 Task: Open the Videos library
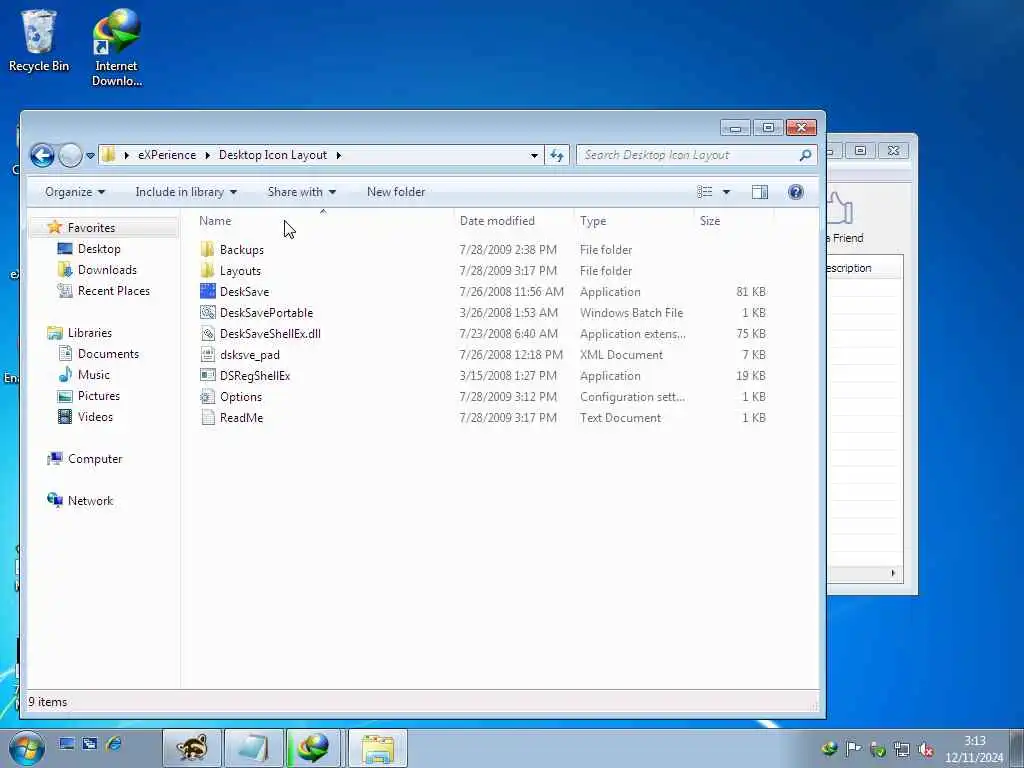point(95,417)
